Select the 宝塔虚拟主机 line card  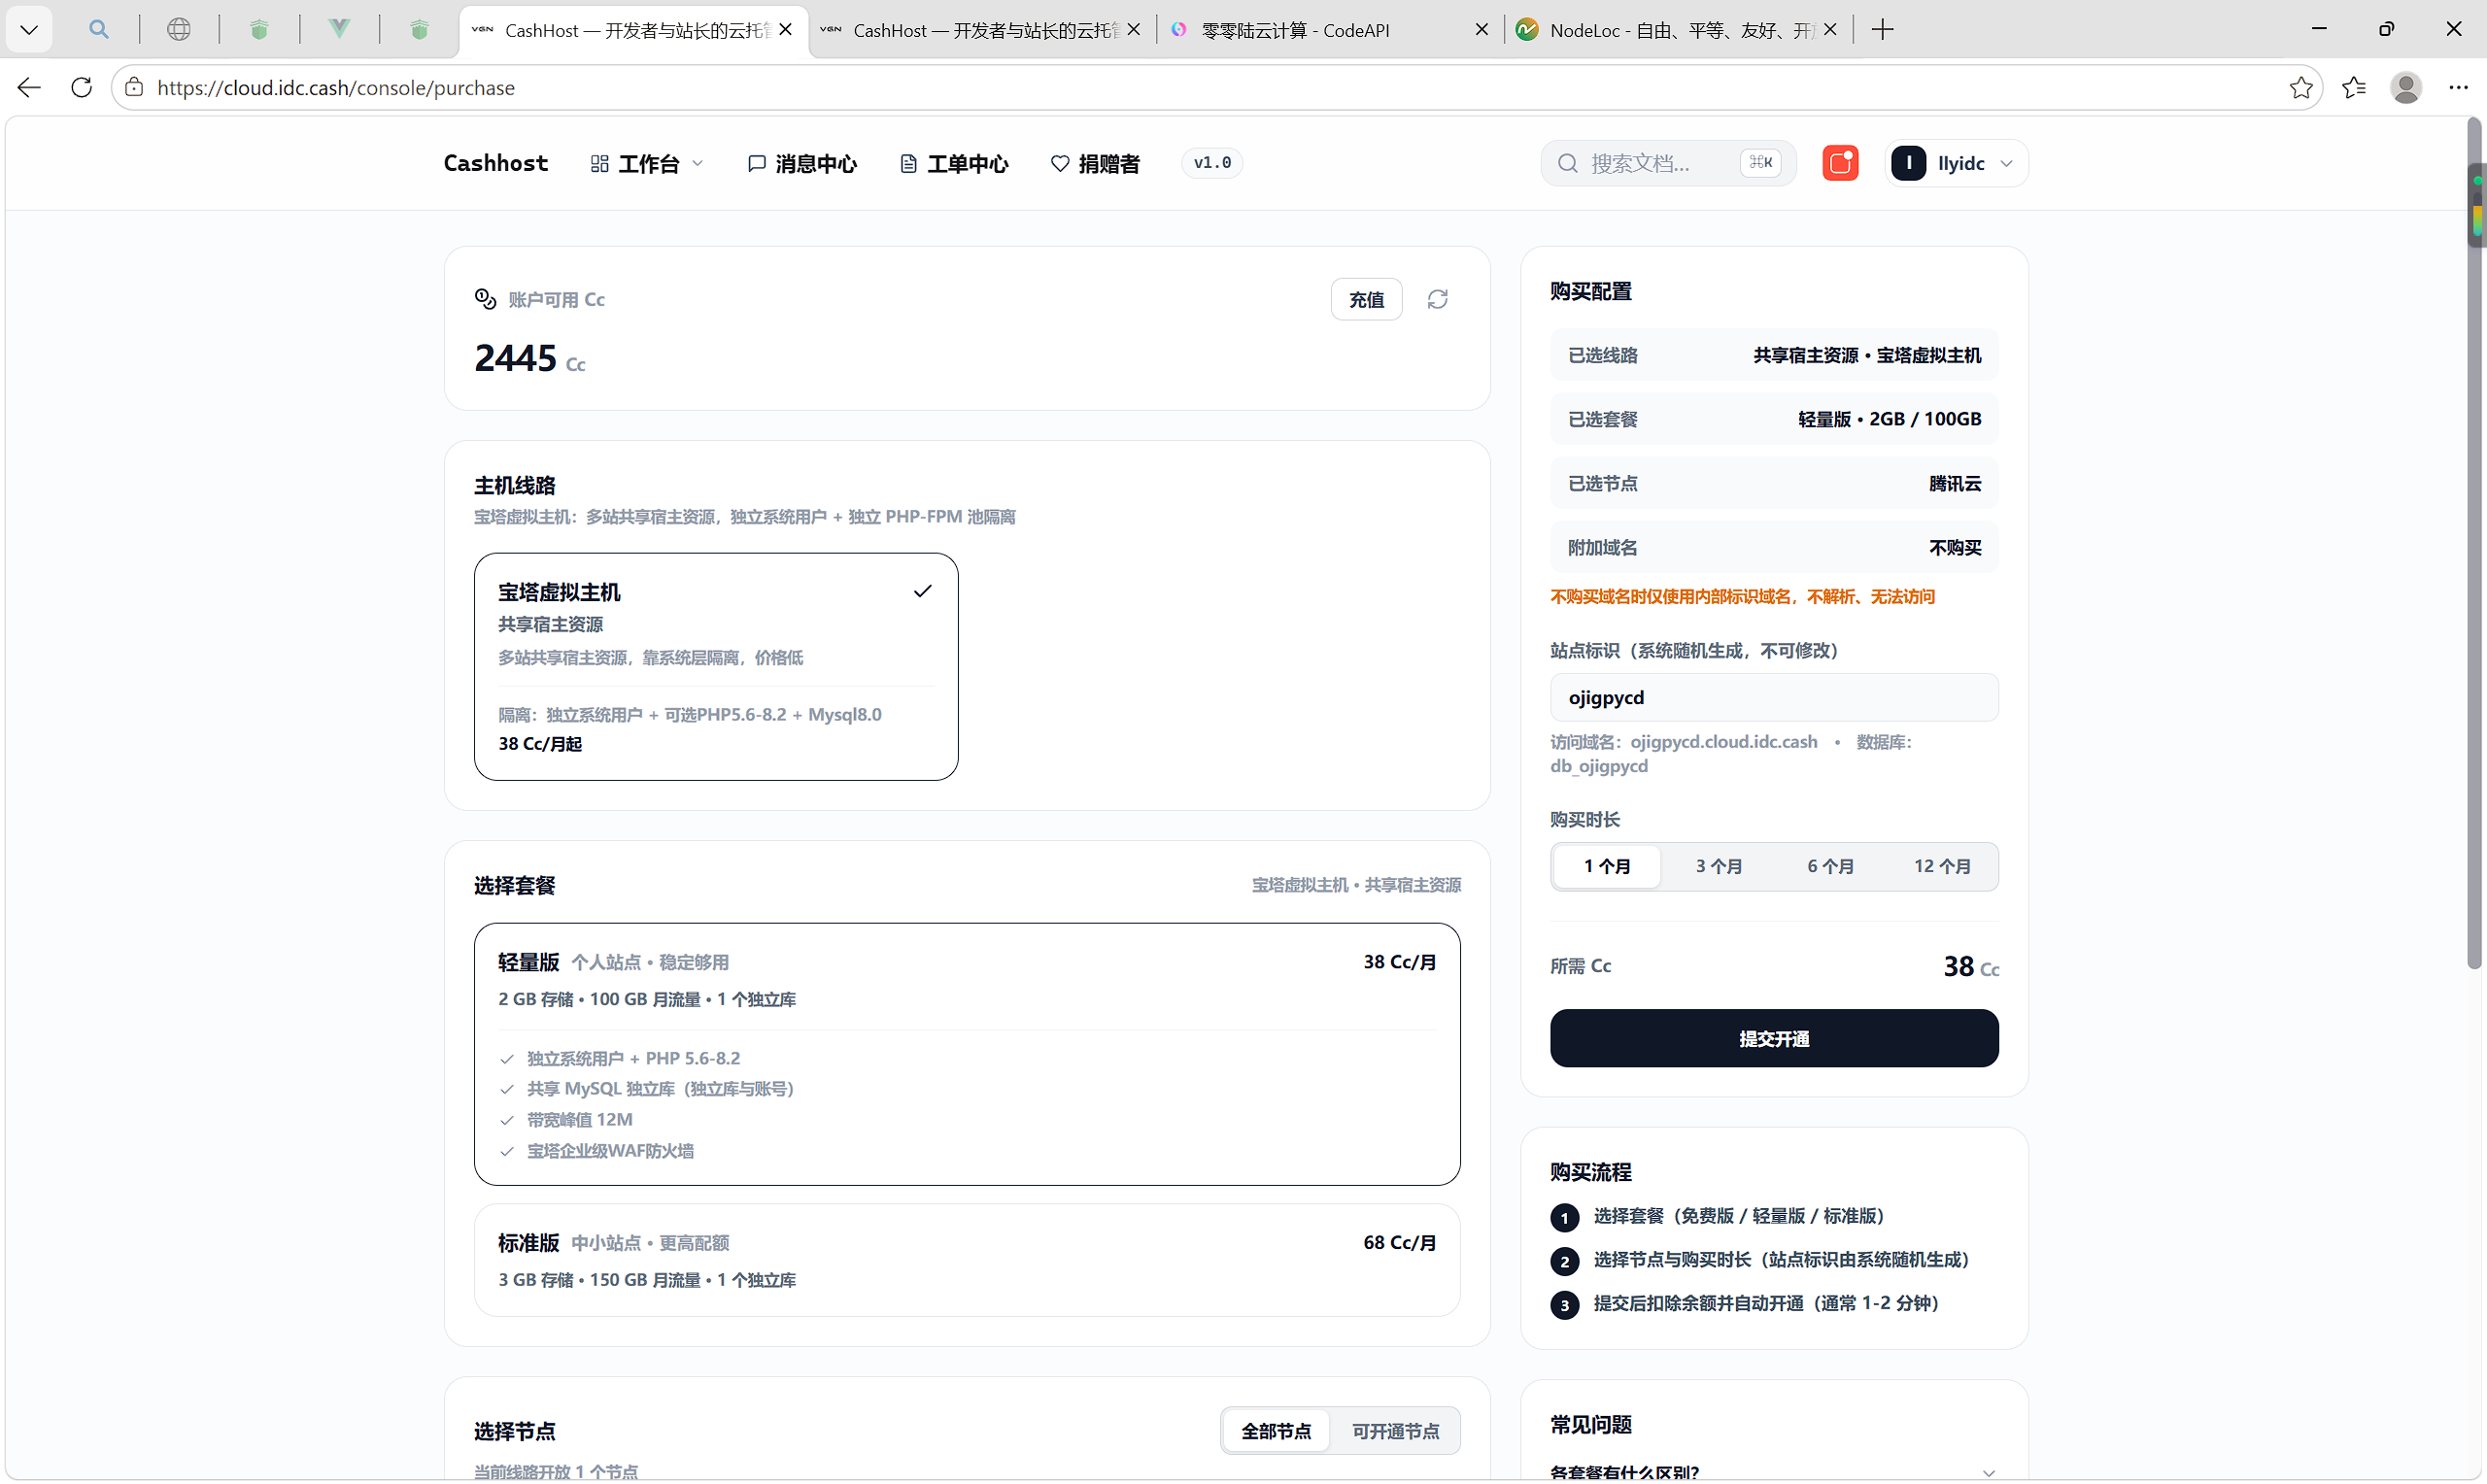coord(716,666)
